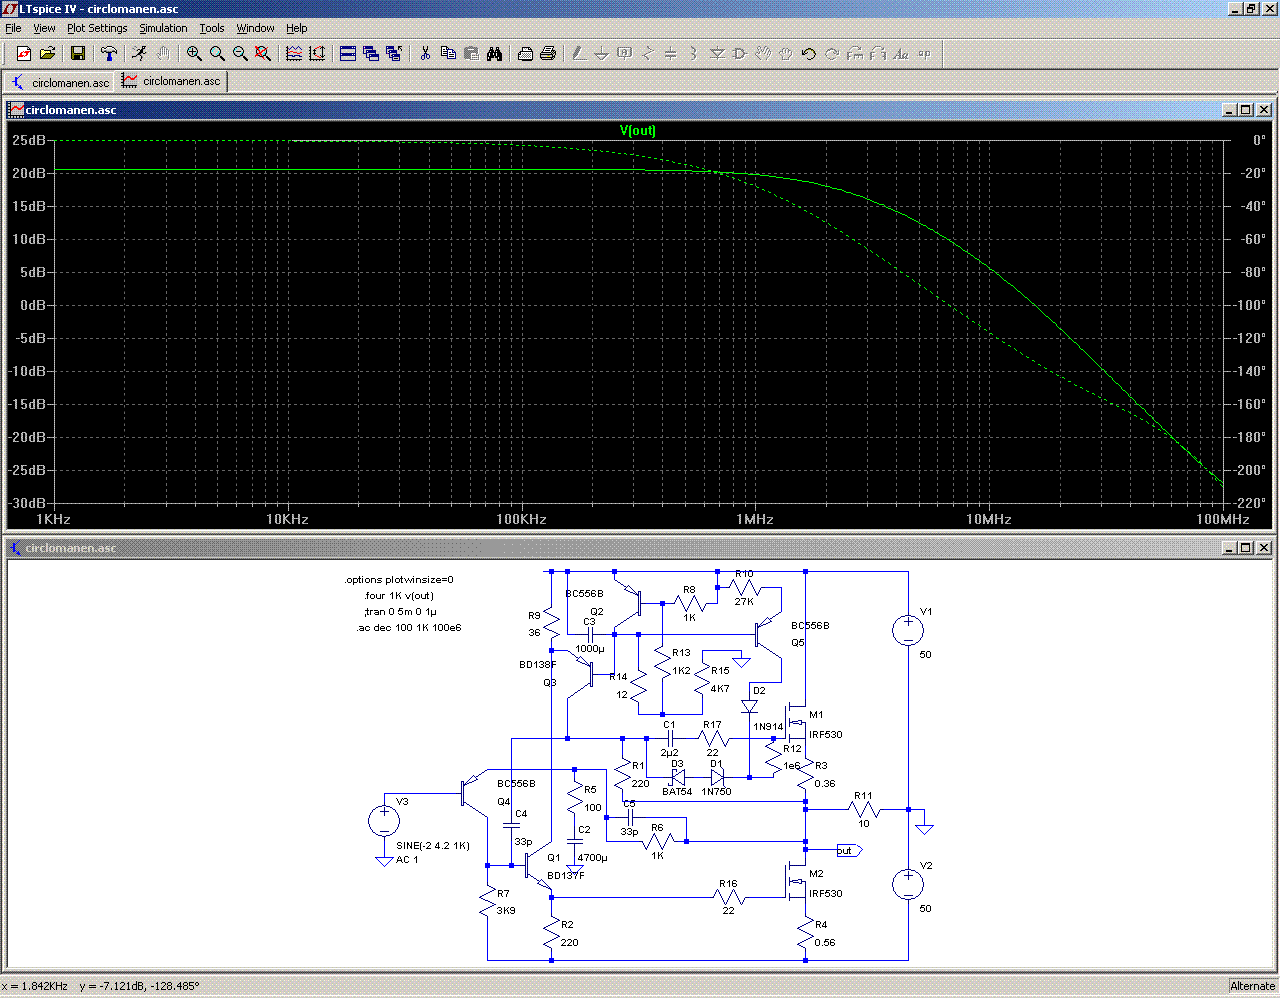Select the Text 'Aa' tool
The width and height of the screenshot is (1280, 998).
[901, 54]
